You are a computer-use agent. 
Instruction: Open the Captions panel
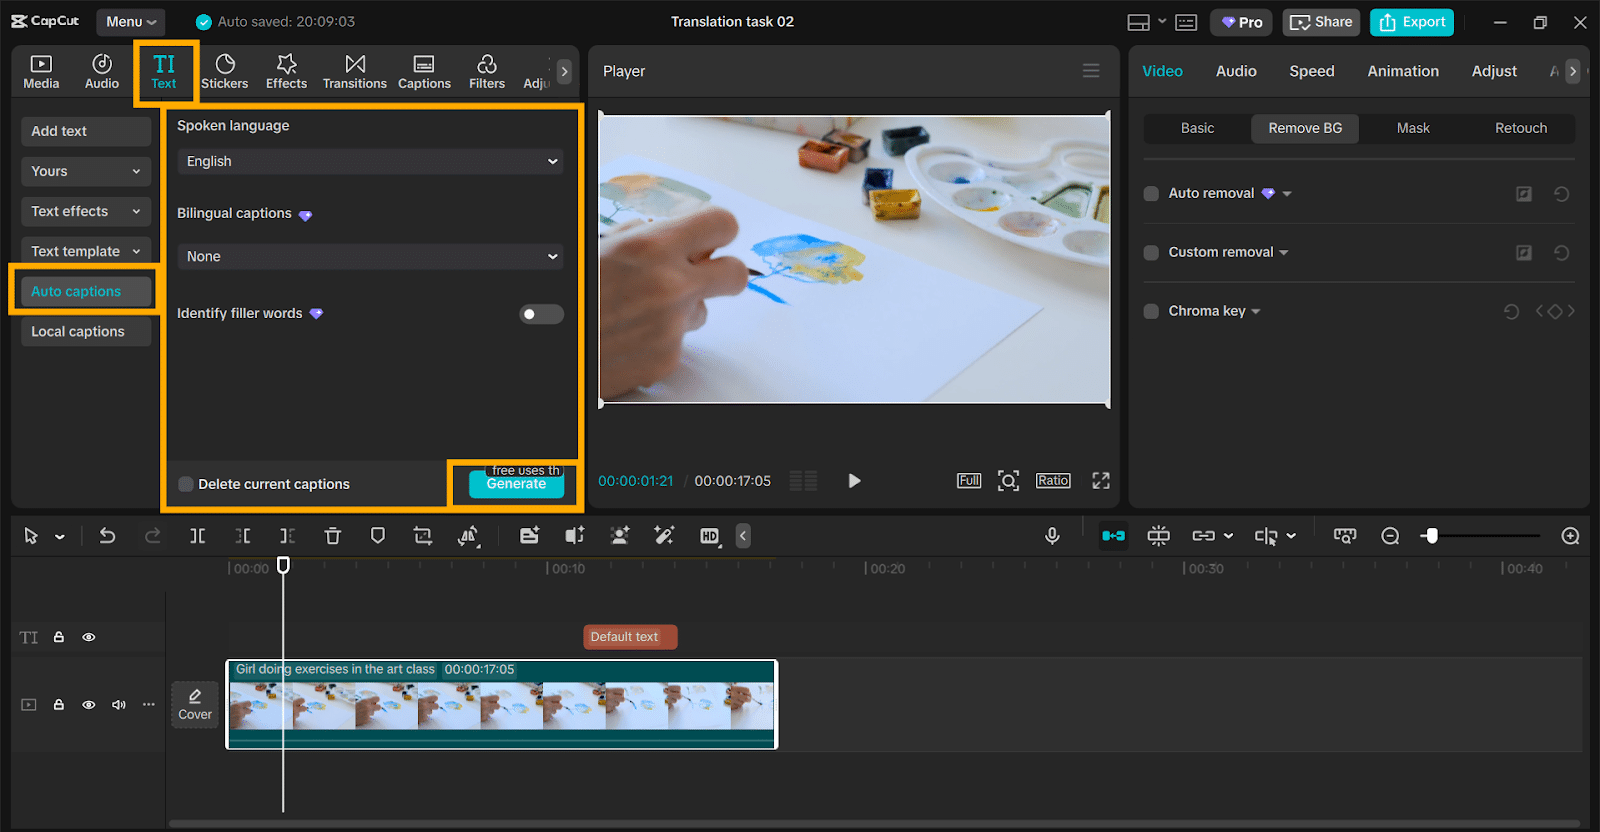click(424, 72)
